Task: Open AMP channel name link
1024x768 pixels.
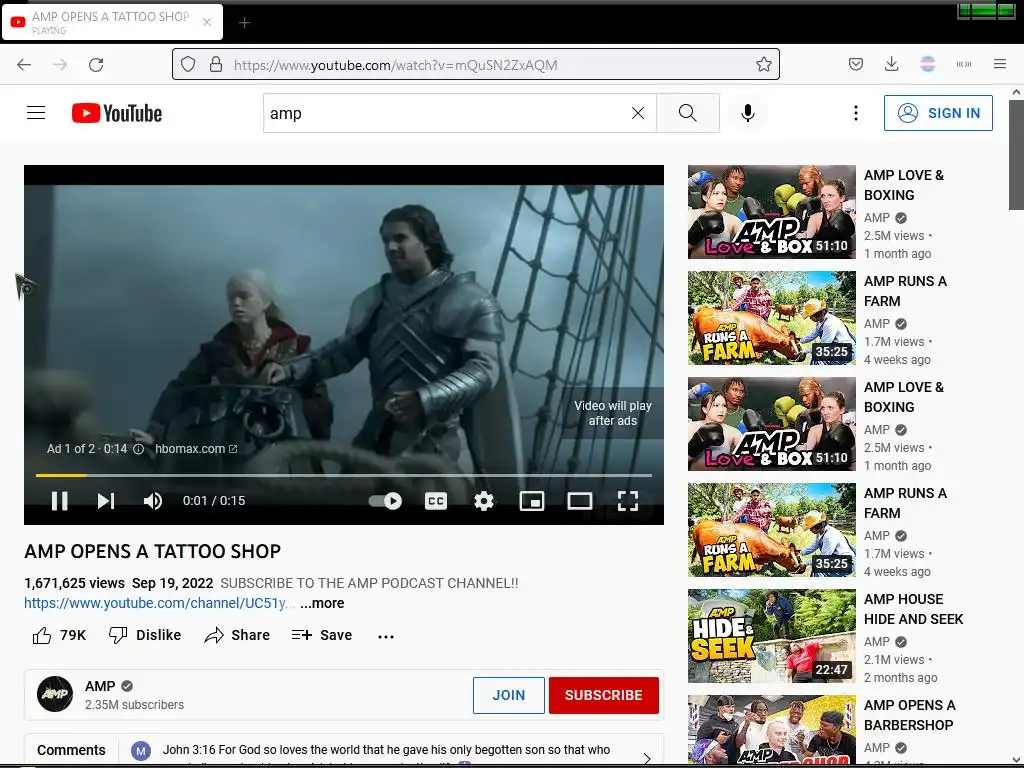Action: tap(100, 686)
